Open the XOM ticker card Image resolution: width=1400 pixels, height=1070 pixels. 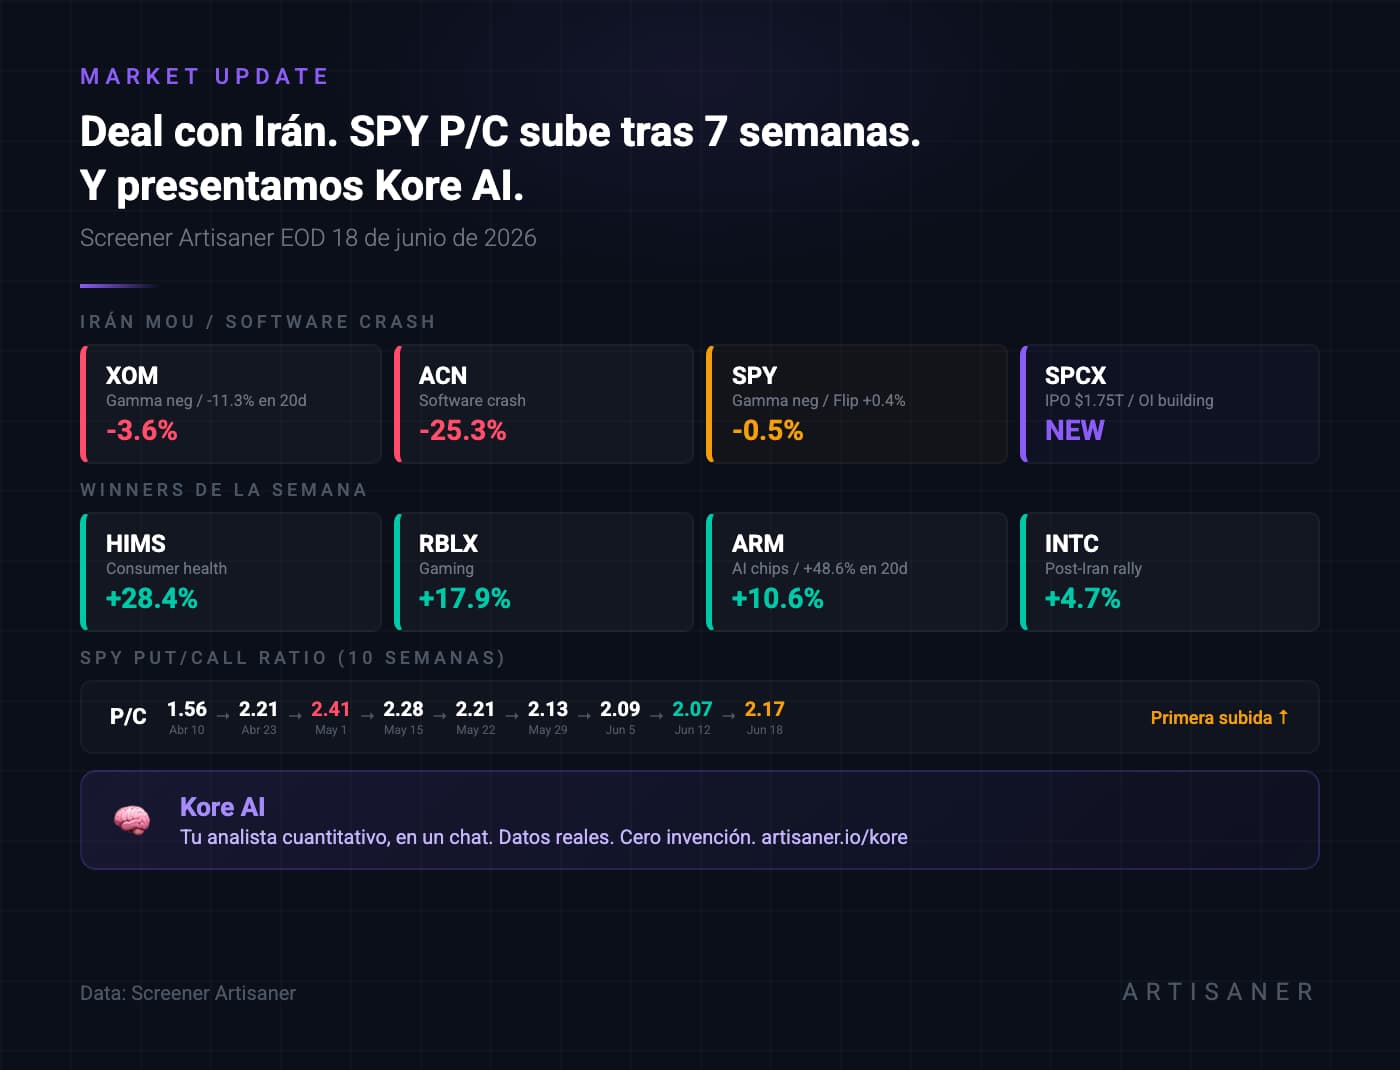(231, 404)
